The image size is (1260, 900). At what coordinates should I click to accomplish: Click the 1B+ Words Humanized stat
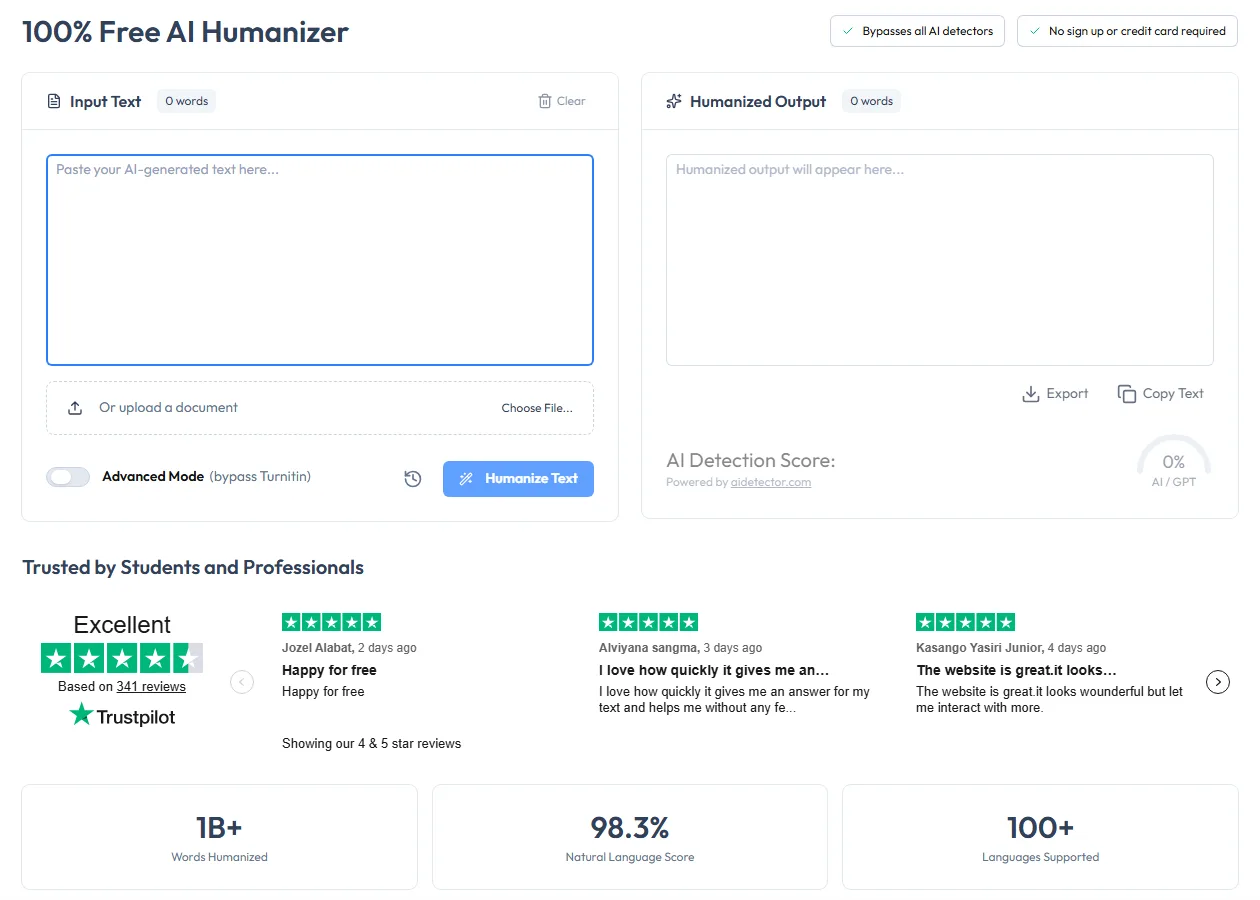(x=219, y=837)
